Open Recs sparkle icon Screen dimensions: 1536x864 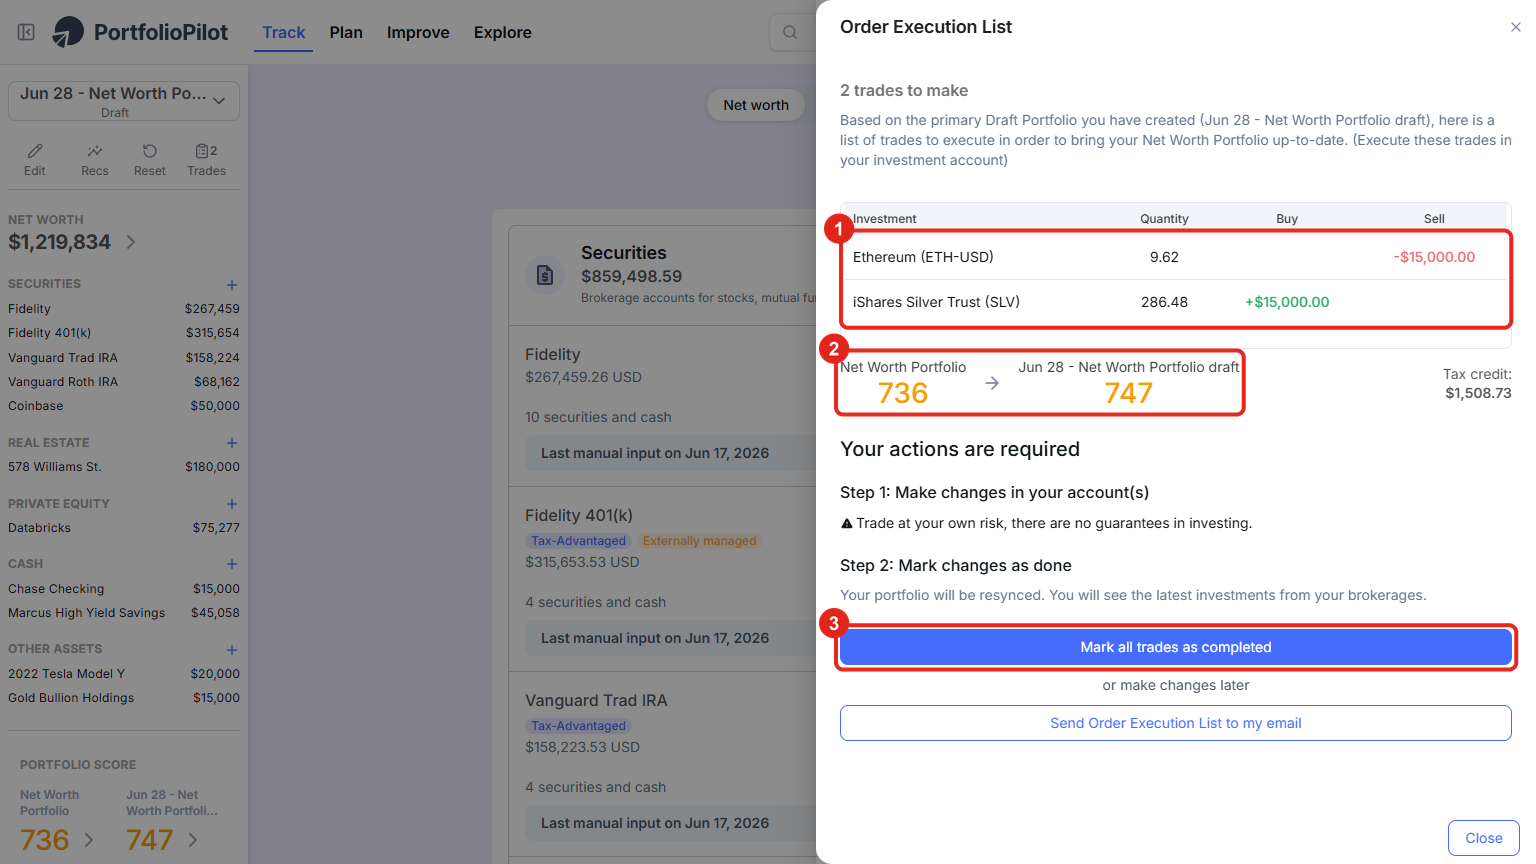click(x=95, y=151)
